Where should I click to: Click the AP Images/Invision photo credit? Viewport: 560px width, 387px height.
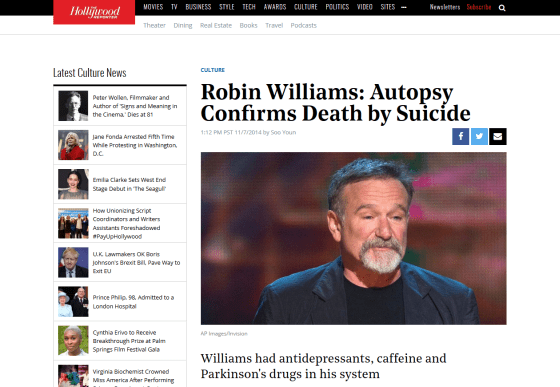[x=224, y=334]
